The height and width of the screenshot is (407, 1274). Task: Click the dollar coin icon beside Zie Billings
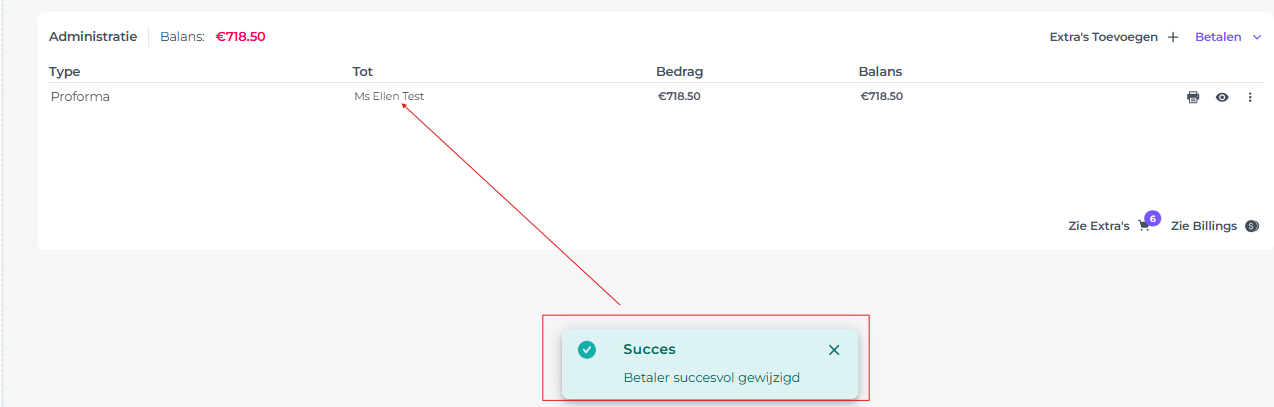pyautogui.click(x=1252, y=226)
